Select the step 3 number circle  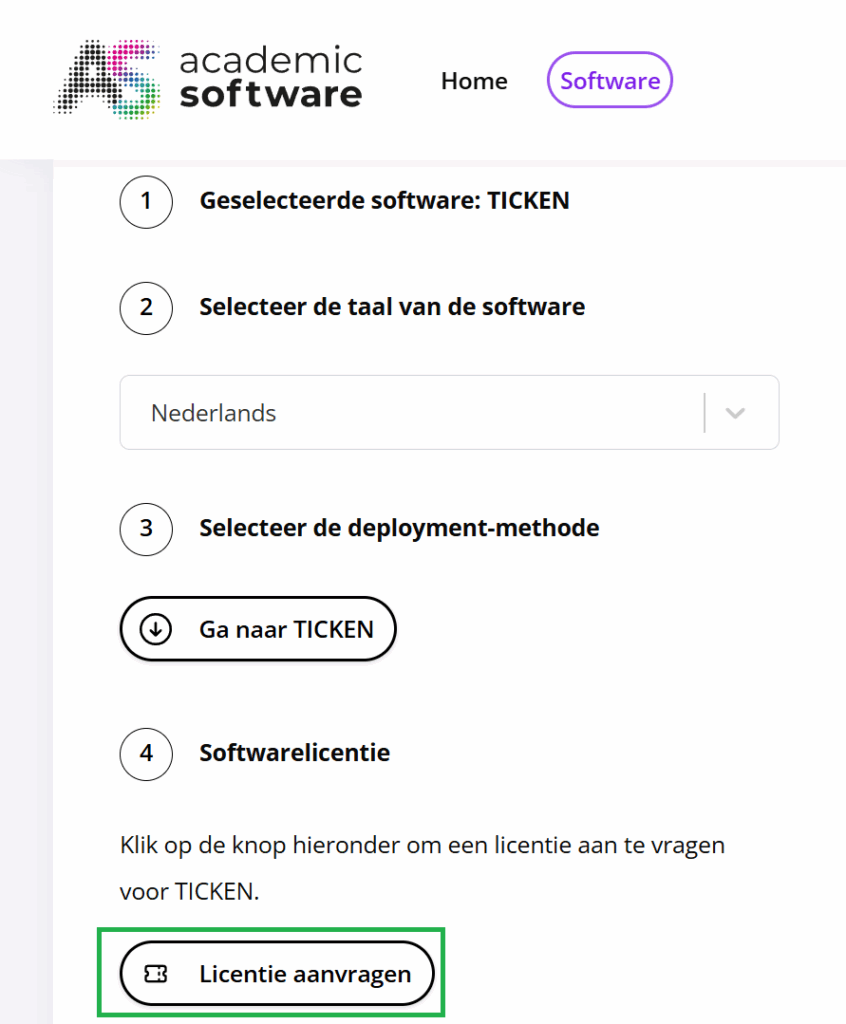coord(146,527)
